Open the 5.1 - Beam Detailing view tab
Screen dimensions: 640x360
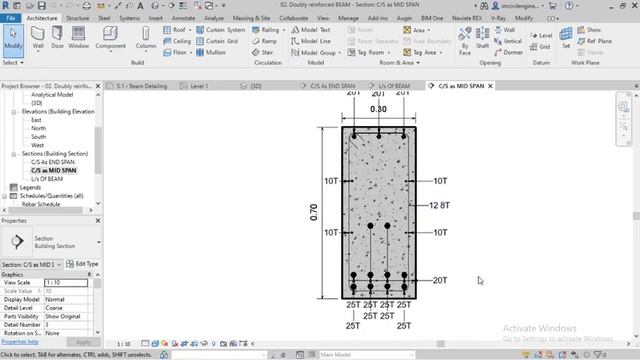(x=137, y=86)
